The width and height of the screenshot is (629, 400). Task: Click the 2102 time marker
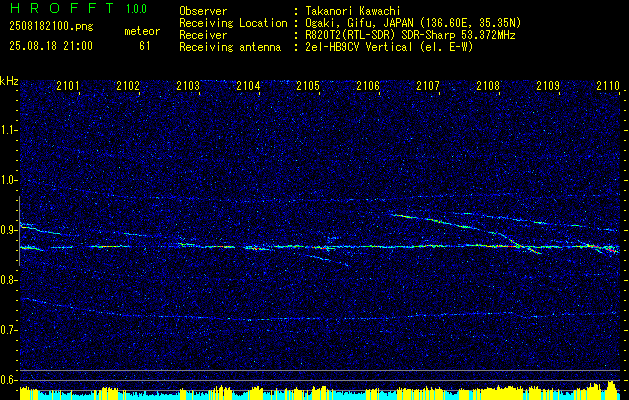[128, 85]
